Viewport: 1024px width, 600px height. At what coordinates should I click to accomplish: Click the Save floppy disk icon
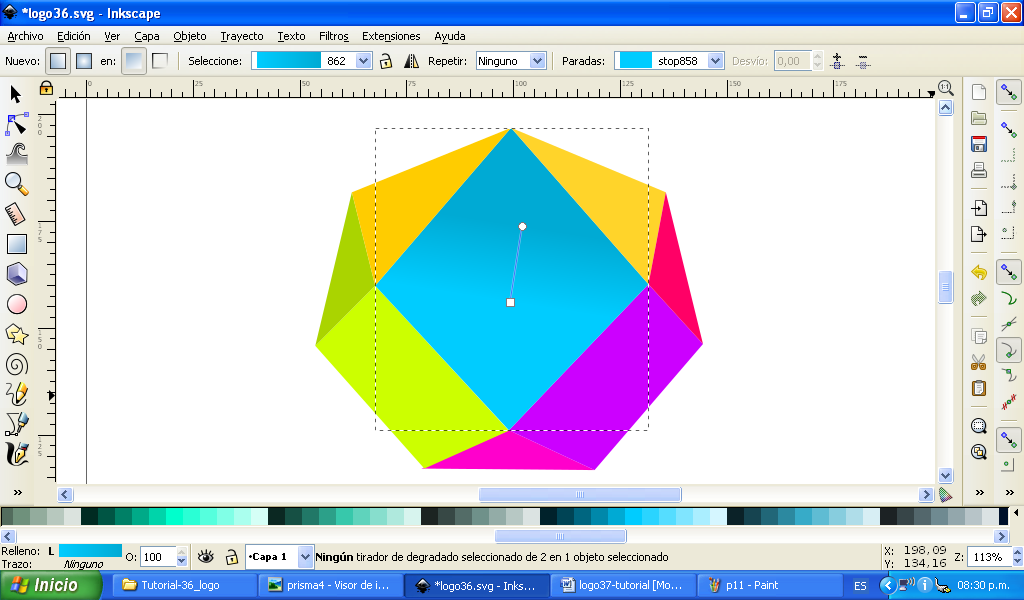tap(978, 144)
